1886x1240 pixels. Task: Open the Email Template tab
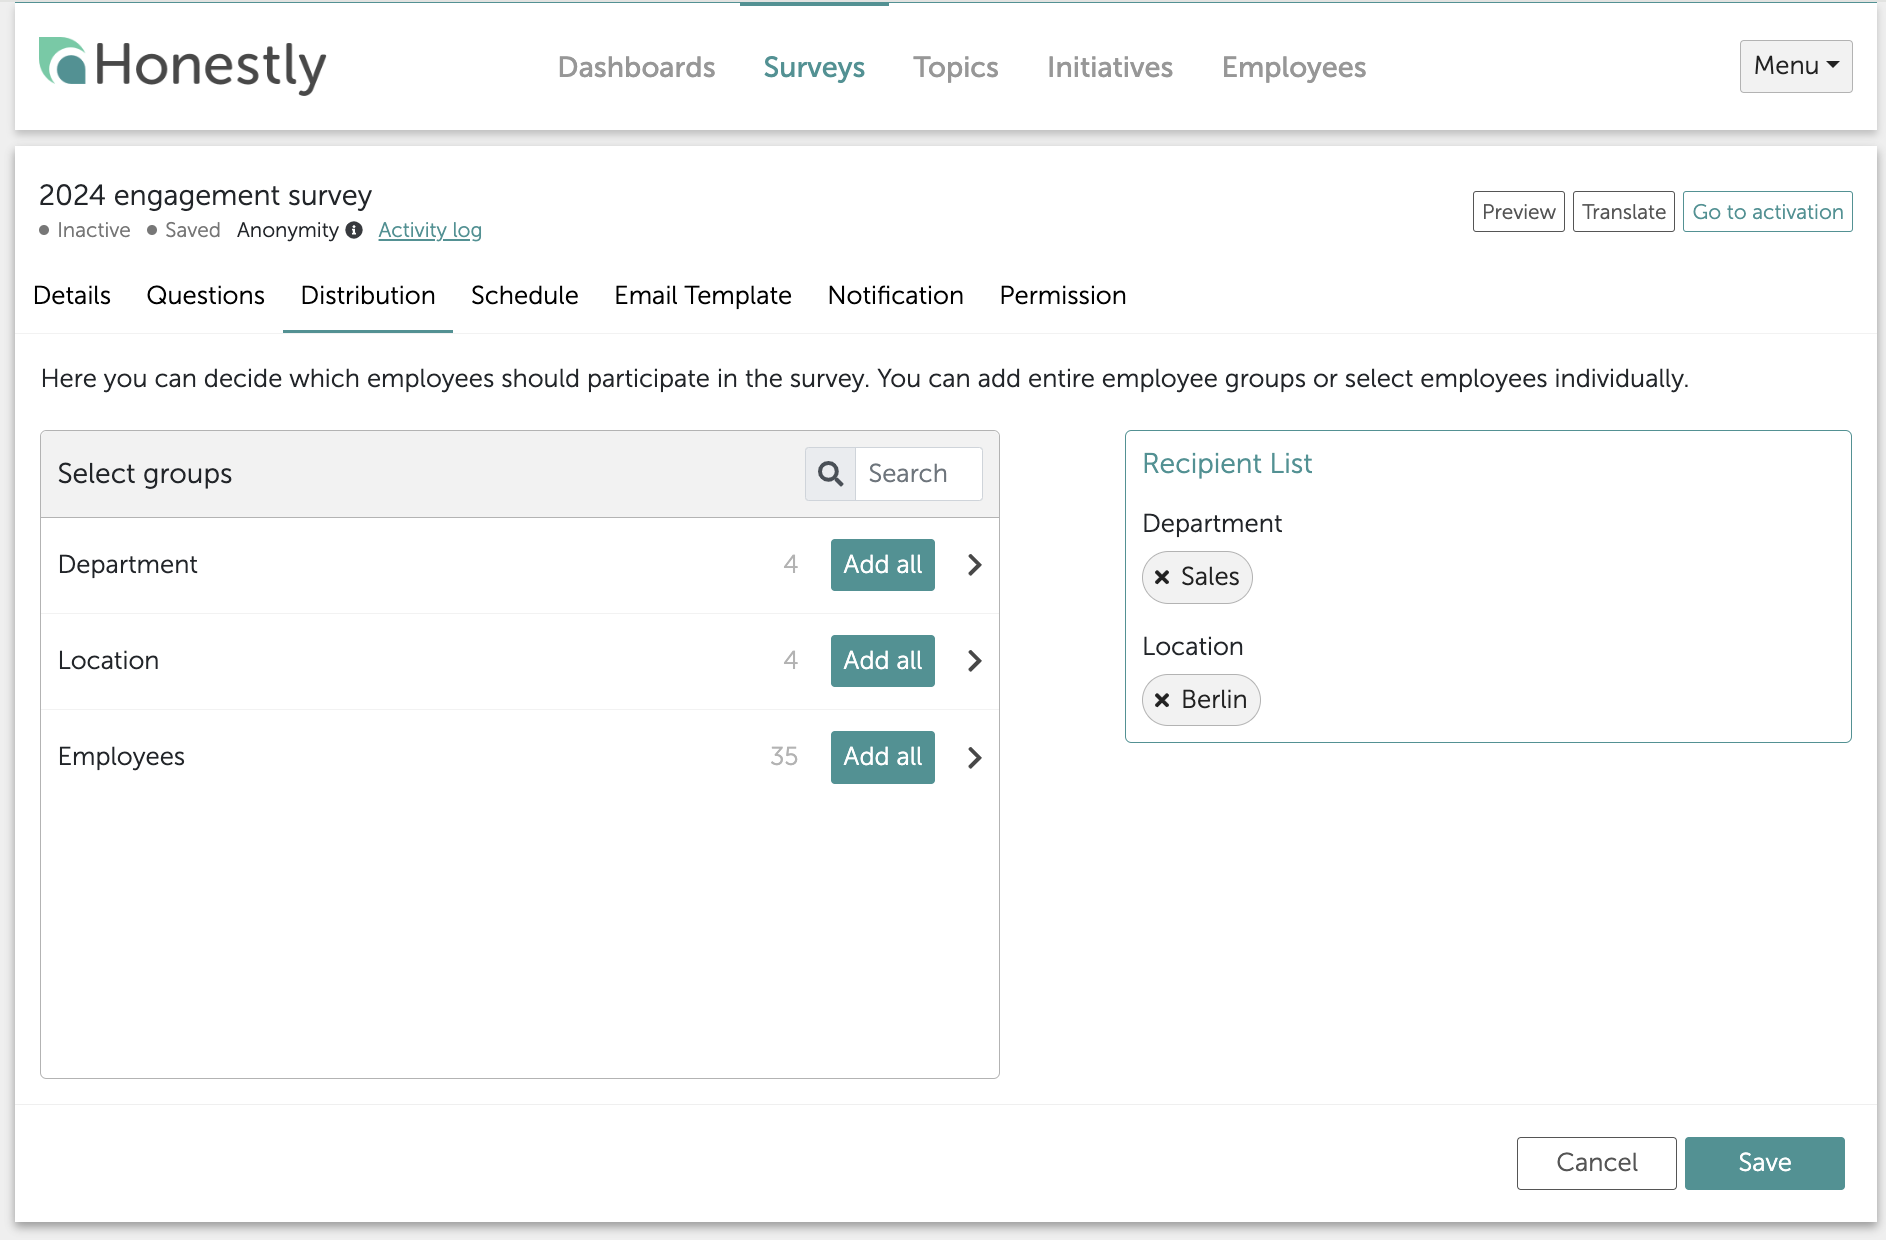pos(702,296)
